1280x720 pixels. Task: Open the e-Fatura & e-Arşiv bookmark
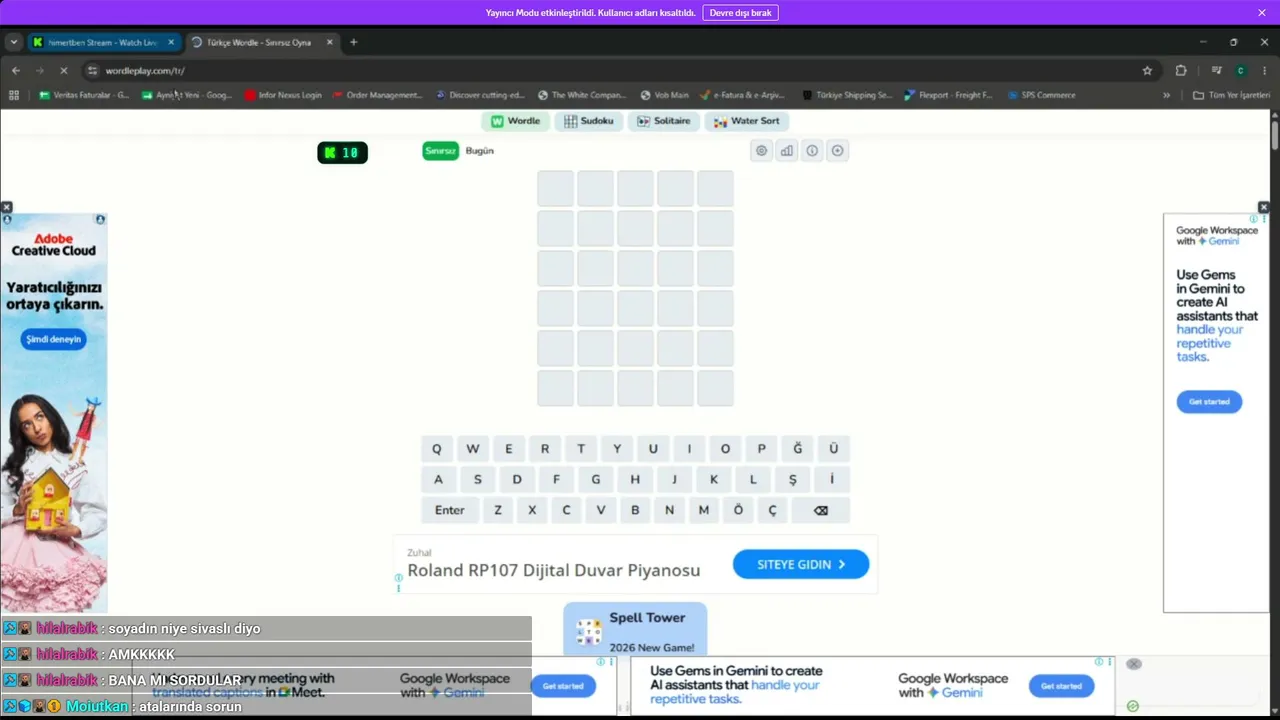[x=742, y=95]
